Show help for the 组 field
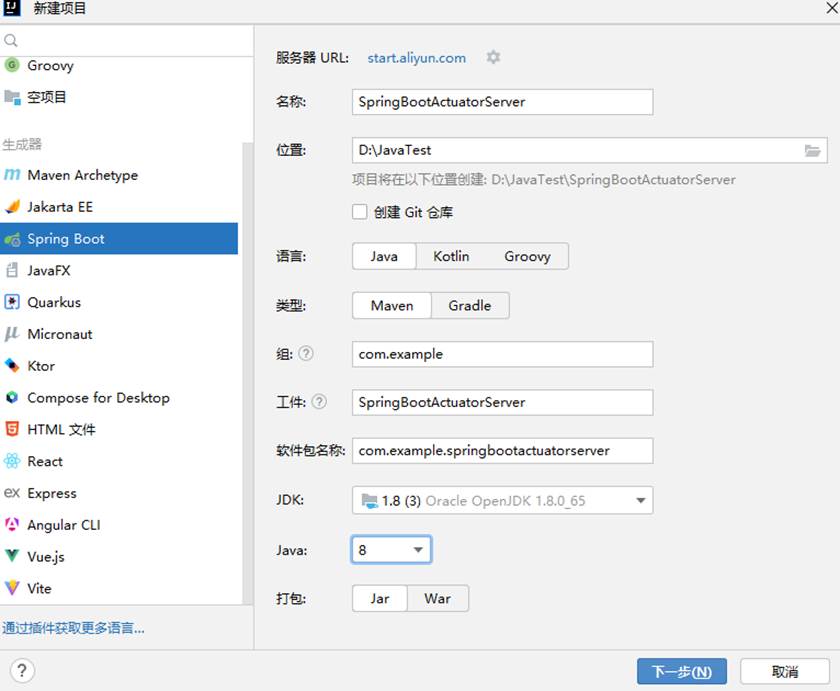 (x=305, y=354)
